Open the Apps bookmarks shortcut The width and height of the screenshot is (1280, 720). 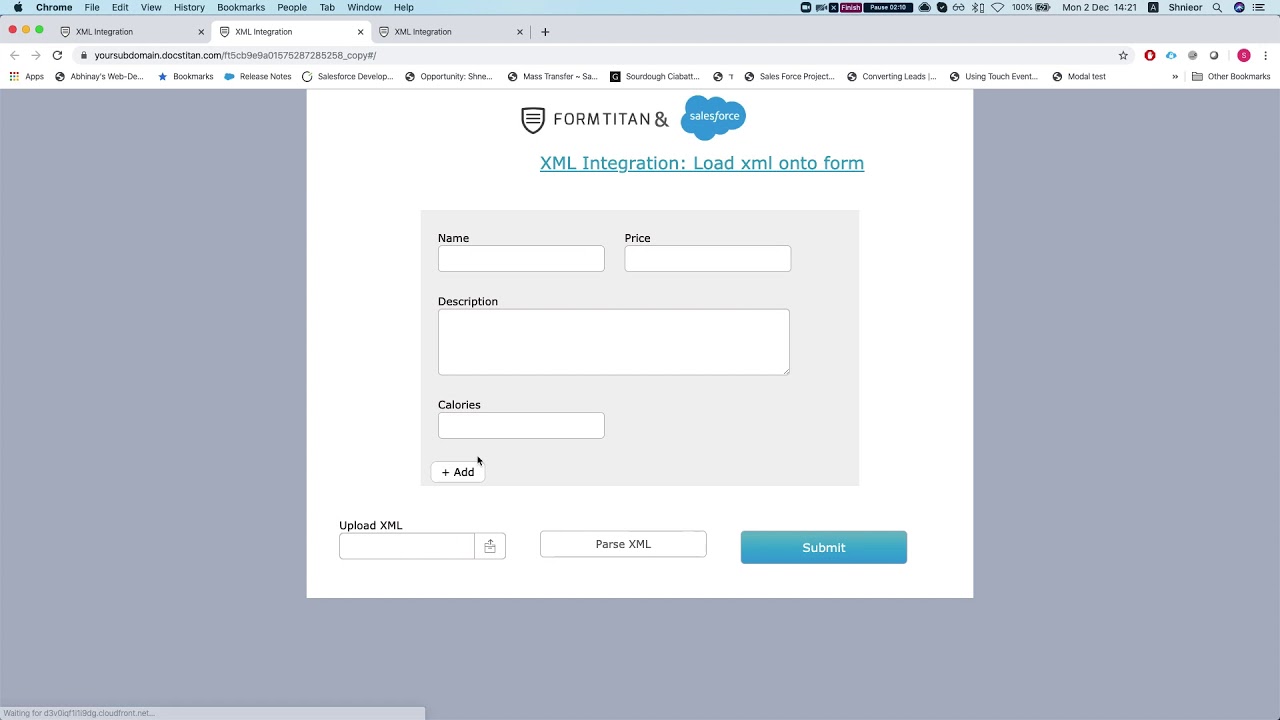point(27,76)
